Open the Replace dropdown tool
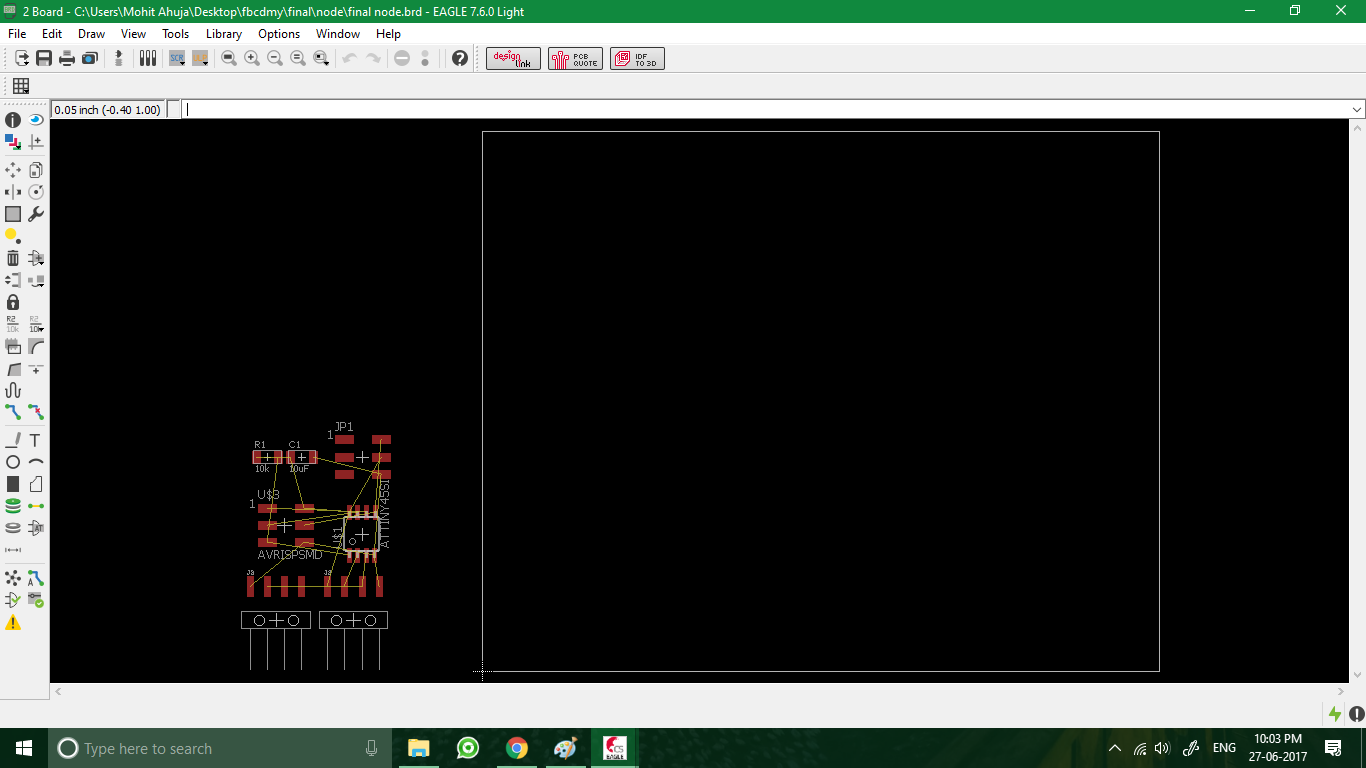The image size is (1366, 768). [36, 280]
